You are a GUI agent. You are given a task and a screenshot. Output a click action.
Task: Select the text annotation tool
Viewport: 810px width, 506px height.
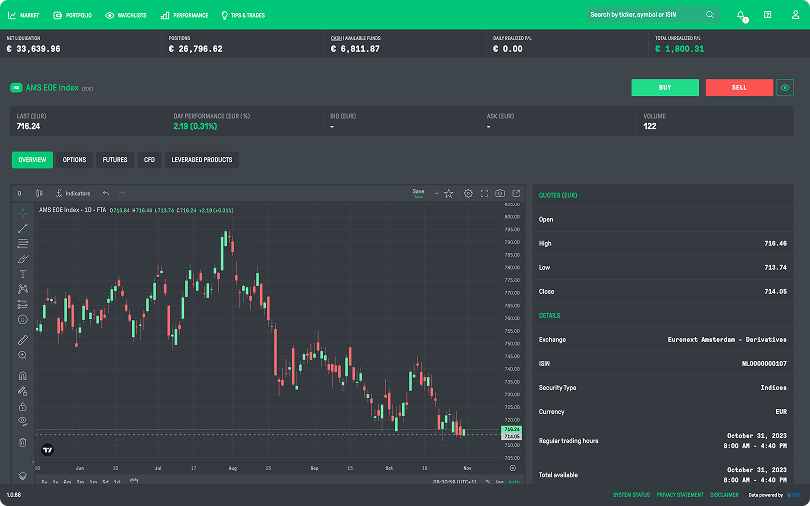(x=23, y=273)
